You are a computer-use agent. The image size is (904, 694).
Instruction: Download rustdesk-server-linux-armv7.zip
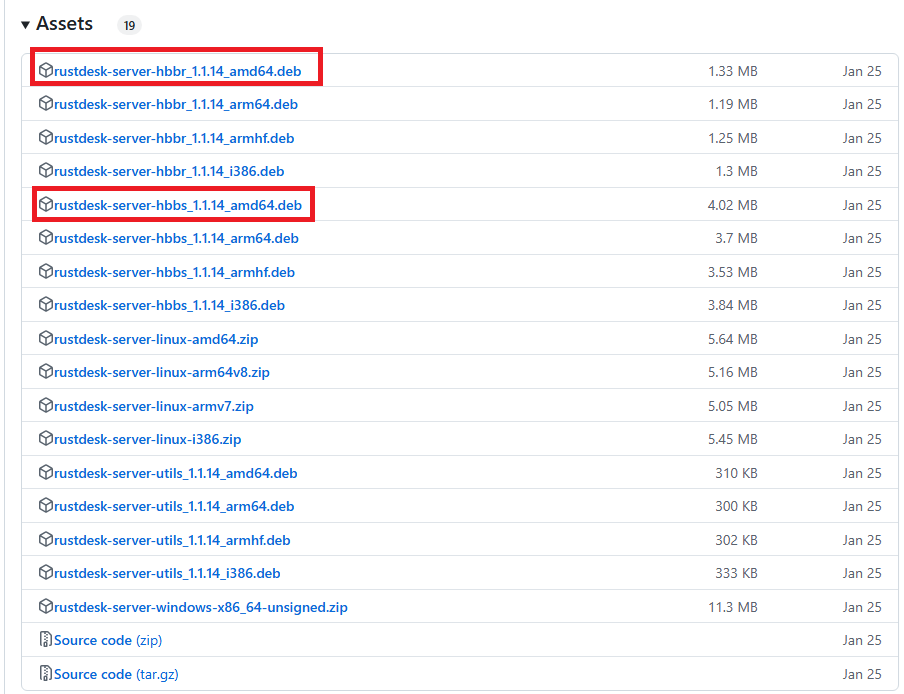click(153, 406)
